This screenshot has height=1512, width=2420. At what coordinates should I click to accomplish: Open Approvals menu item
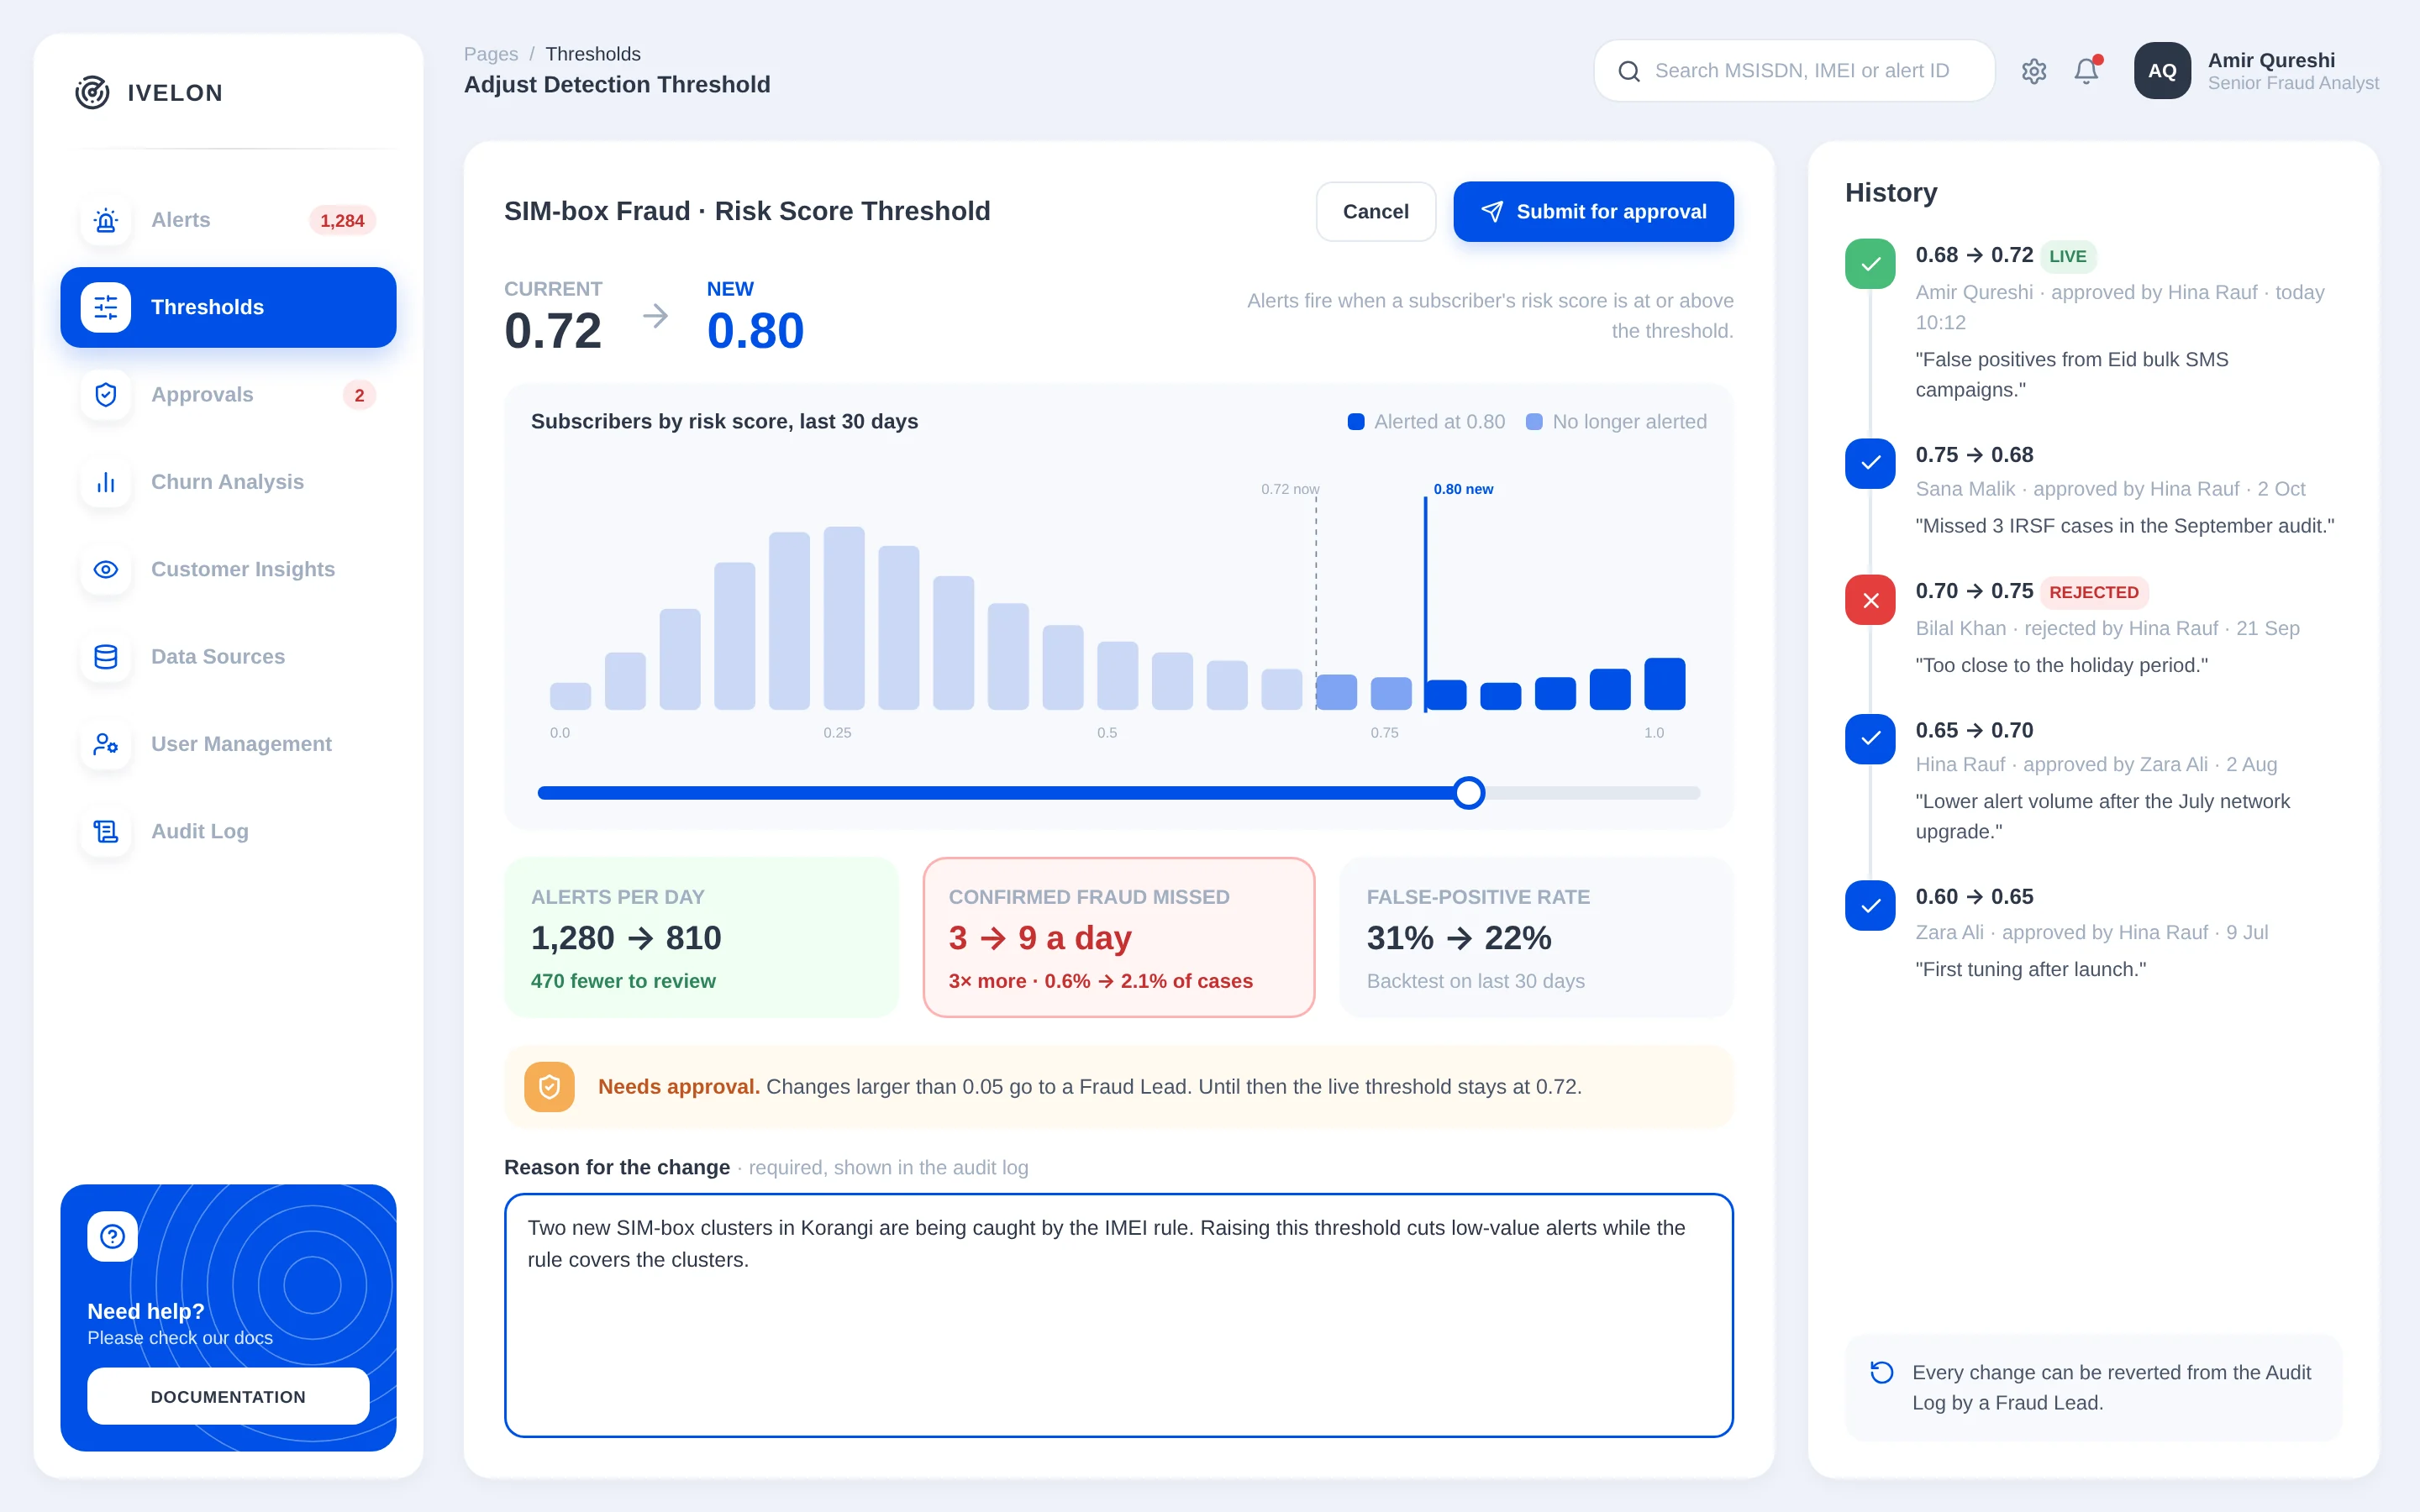pyautogui.click(x=228, y=395)
